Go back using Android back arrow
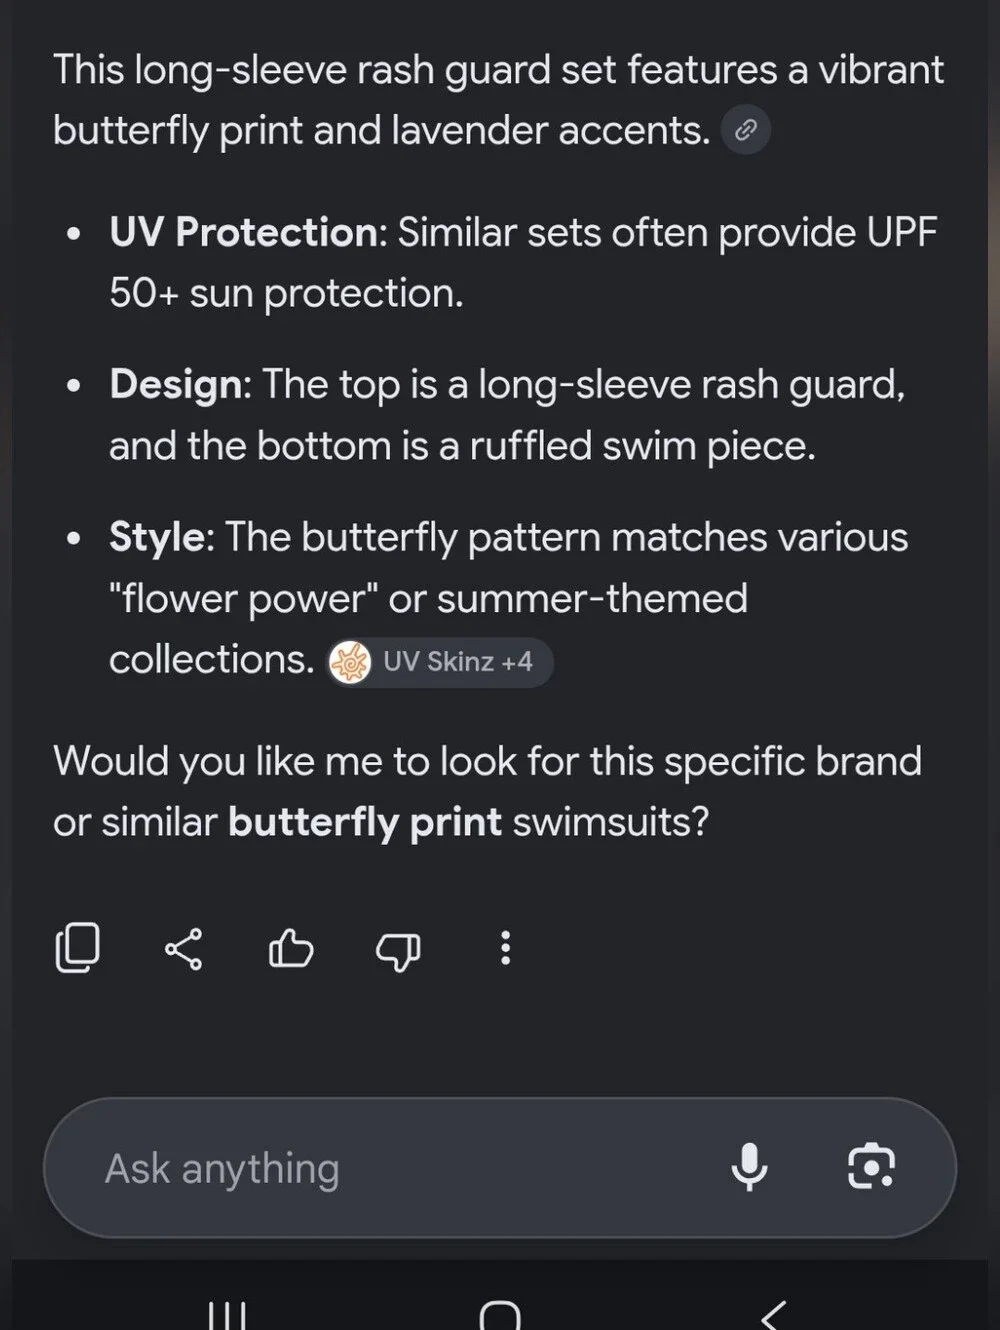This screenshot has height=1330, width=1000. [773, 1314]
